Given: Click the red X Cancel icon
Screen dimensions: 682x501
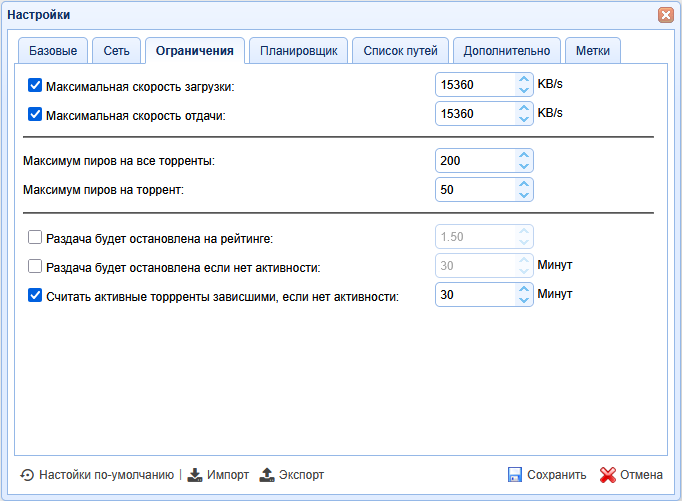Looking at the screenshot, I should click(607, 475).
